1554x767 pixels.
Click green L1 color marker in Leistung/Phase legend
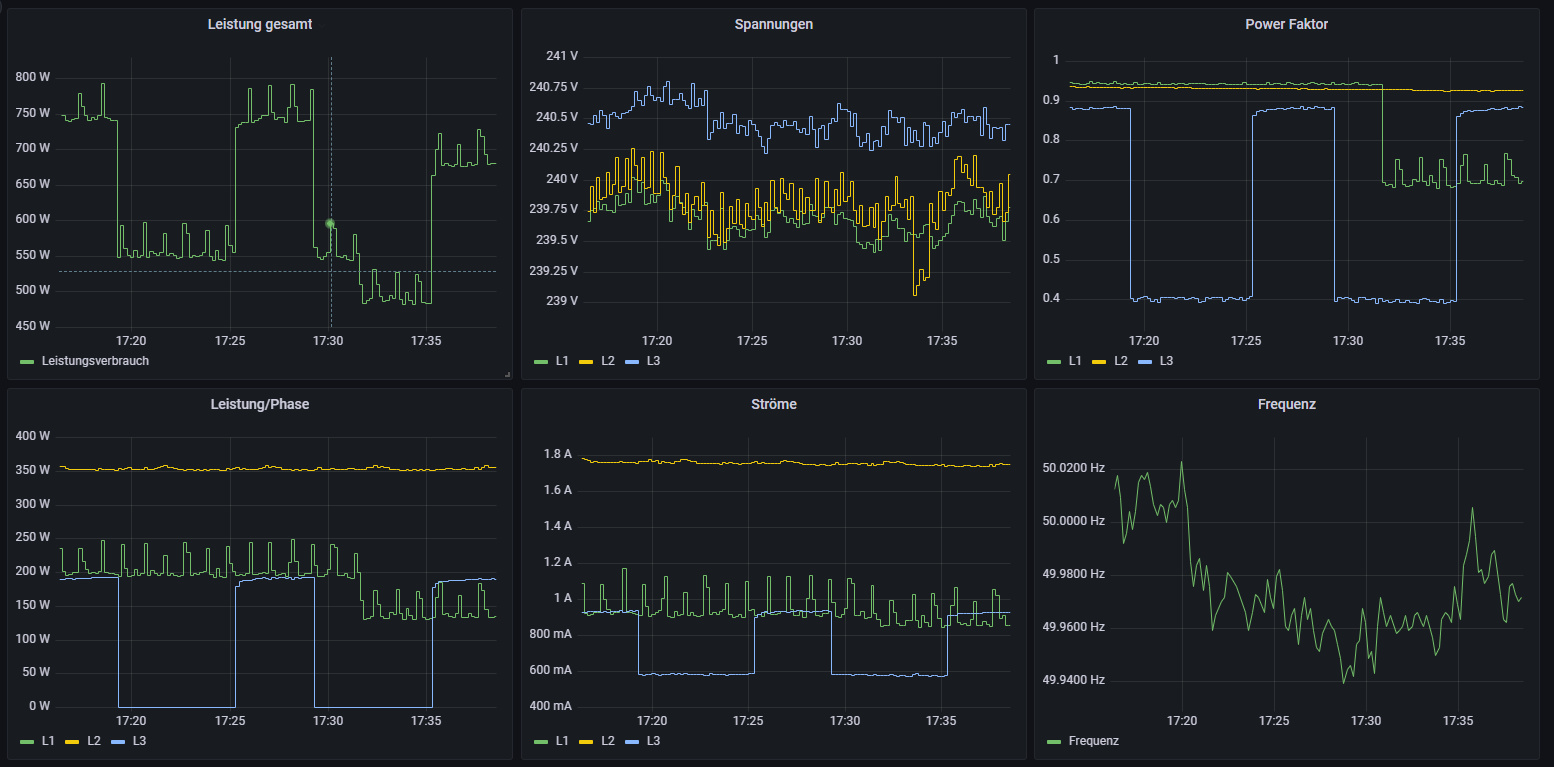pos(27,741)
